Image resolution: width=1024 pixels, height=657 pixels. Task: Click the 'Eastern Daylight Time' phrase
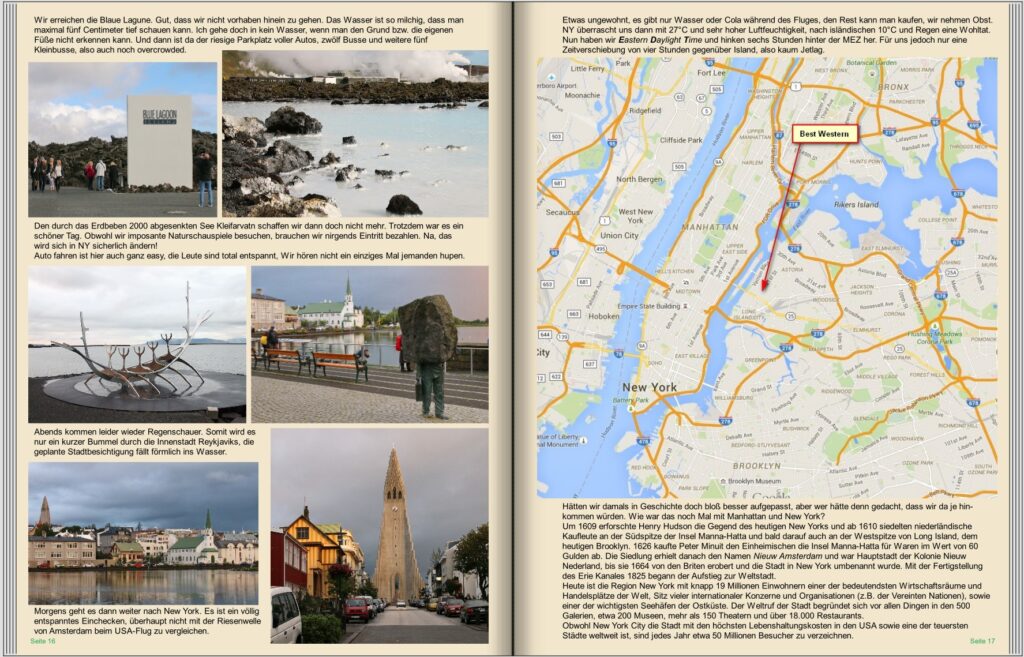coord(660,40)
